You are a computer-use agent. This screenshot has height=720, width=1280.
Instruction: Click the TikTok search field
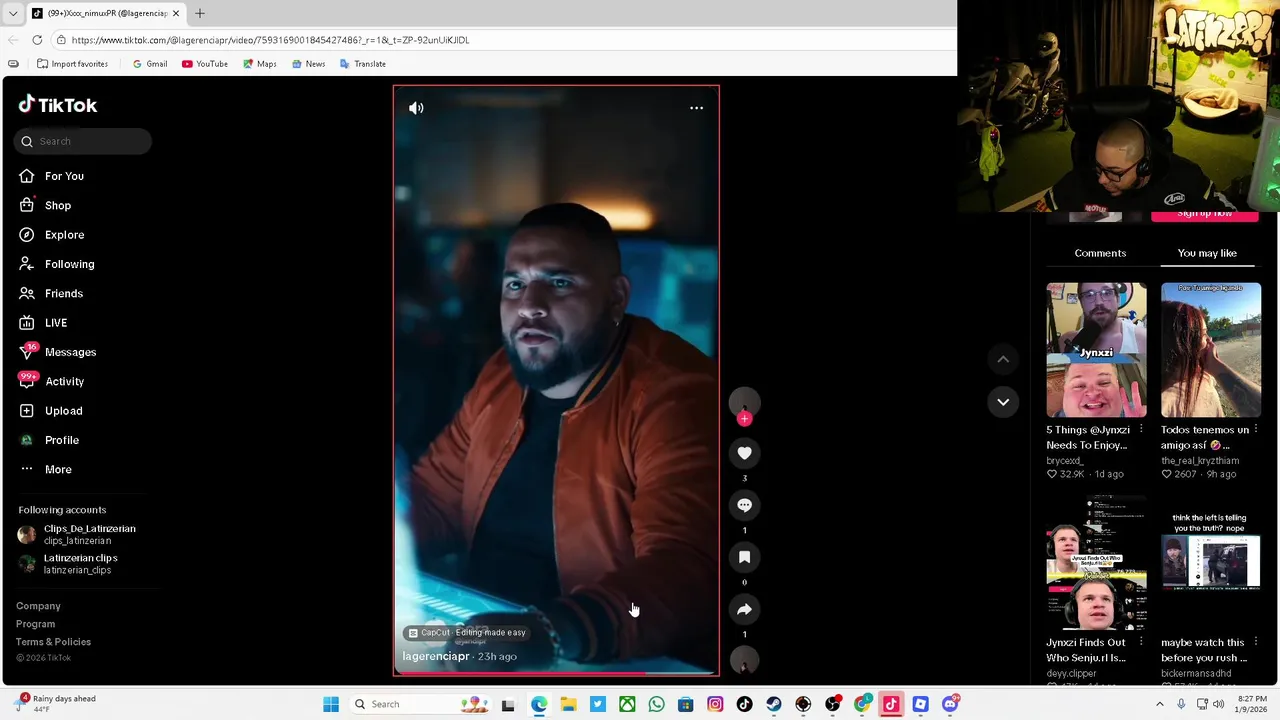coord(83,141)
